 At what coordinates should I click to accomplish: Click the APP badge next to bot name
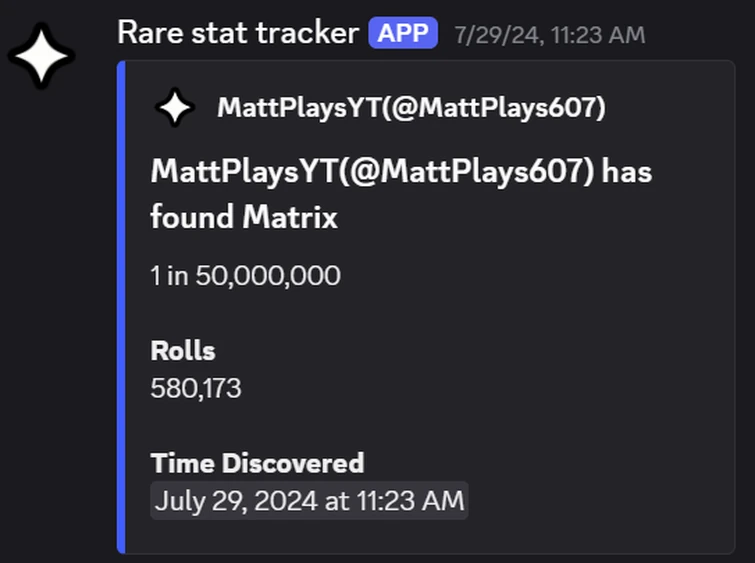click(404, 33)
